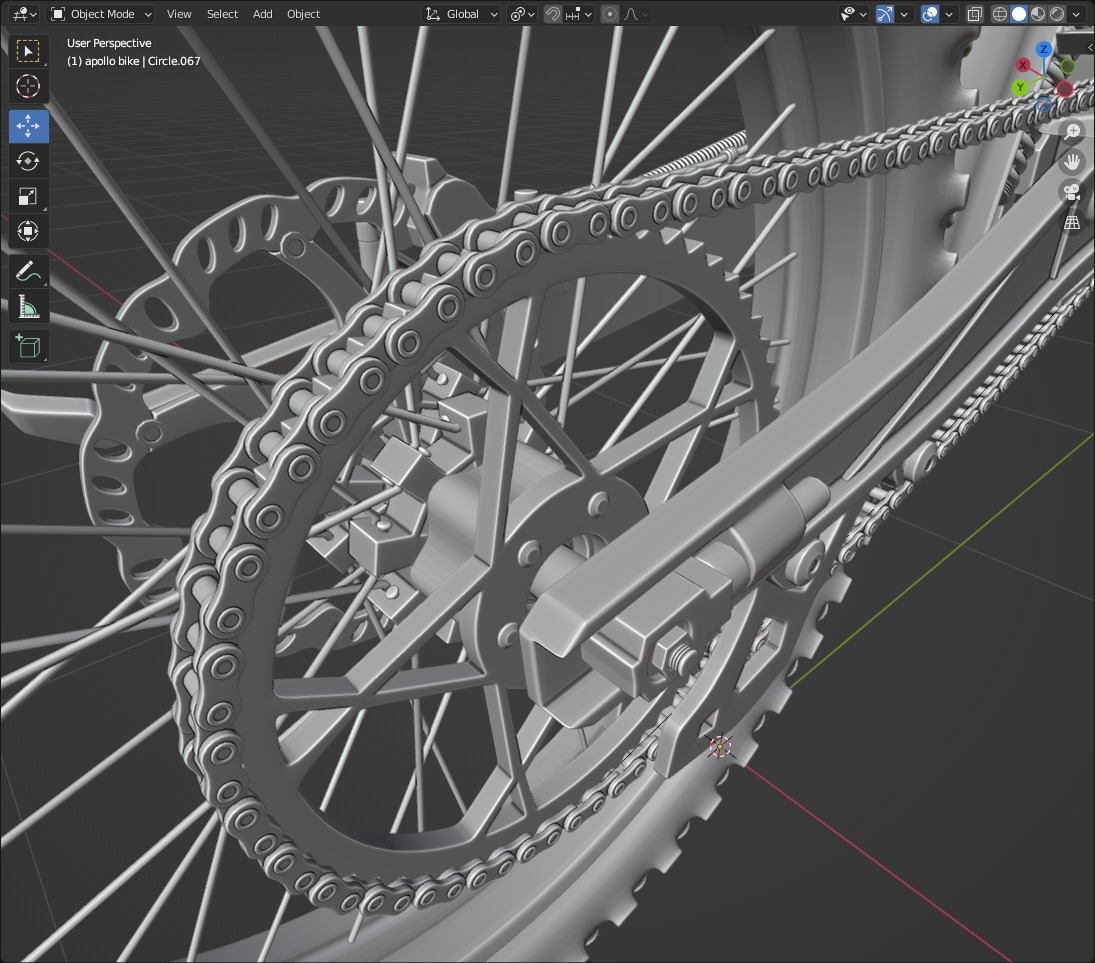Toggle viewport gizmos visibility
Viewport: 1095px width, 963px height.
coord(885,14)
